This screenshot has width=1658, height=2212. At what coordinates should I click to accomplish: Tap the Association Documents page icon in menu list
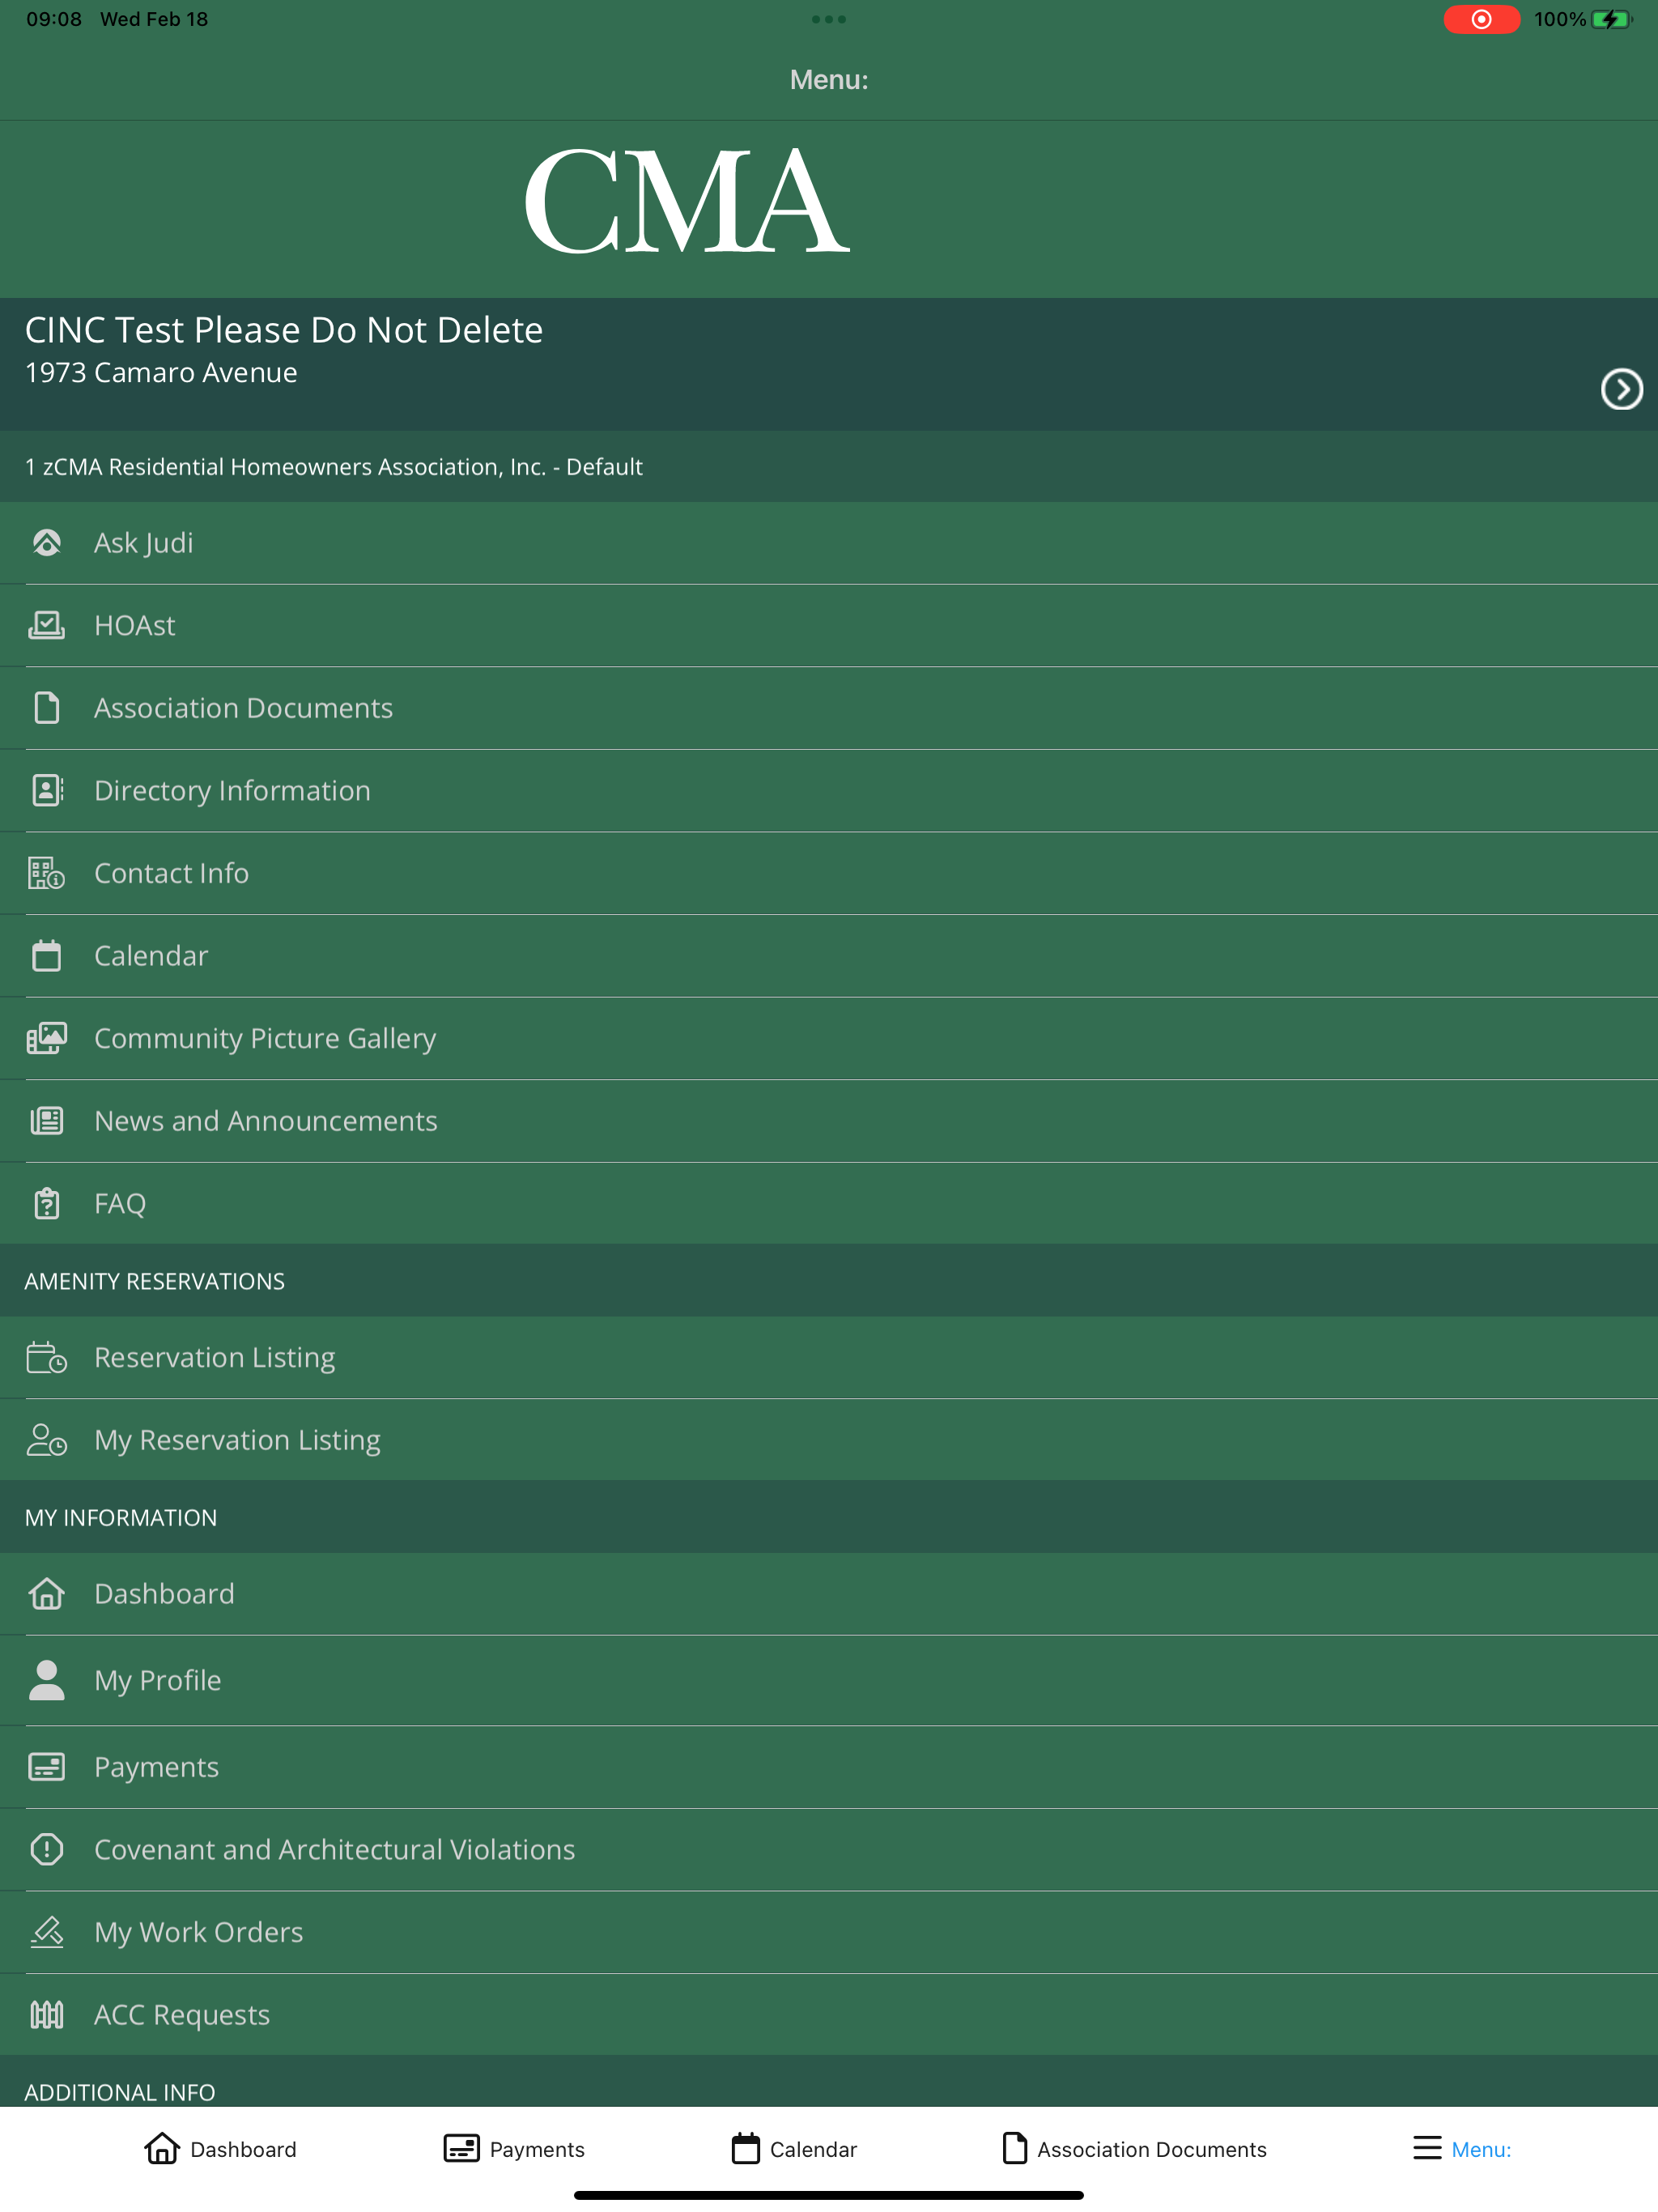(47, 708)
